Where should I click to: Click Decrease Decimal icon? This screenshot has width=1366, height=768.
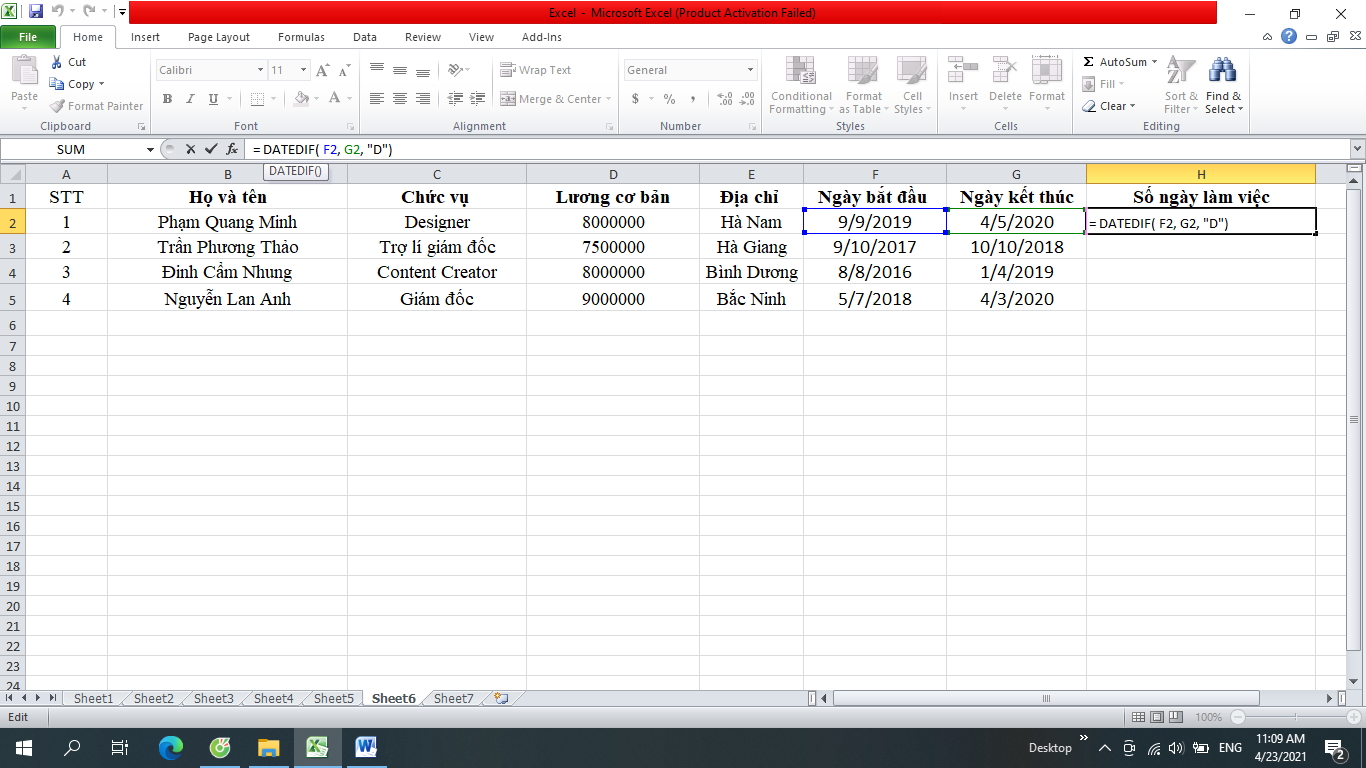747,99
